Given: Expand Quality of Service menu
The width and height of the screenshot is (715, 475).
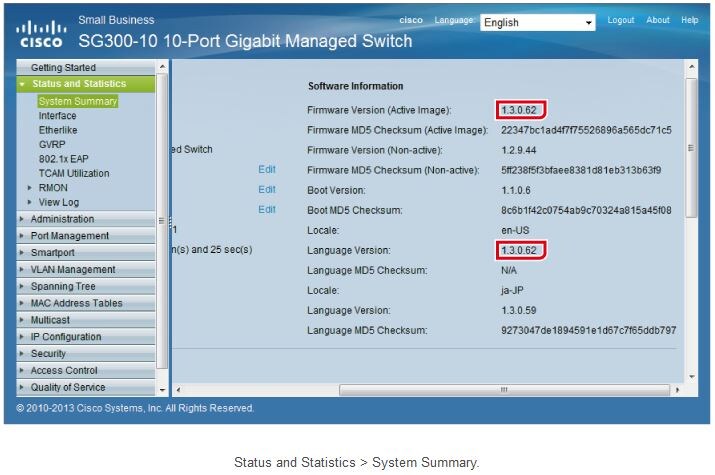Looking at the screenshot, I should pyautogui.click(x=67, y=387).
